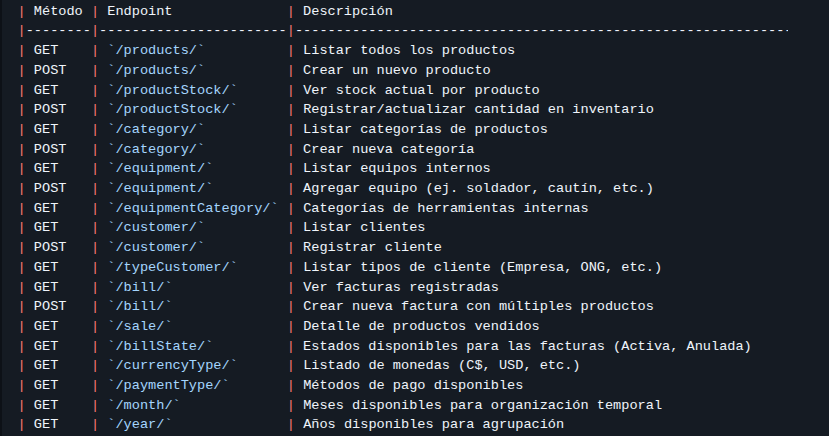Click the `/typeCustomer/` endpoint text
829x436 pixels.
[173, 267]
